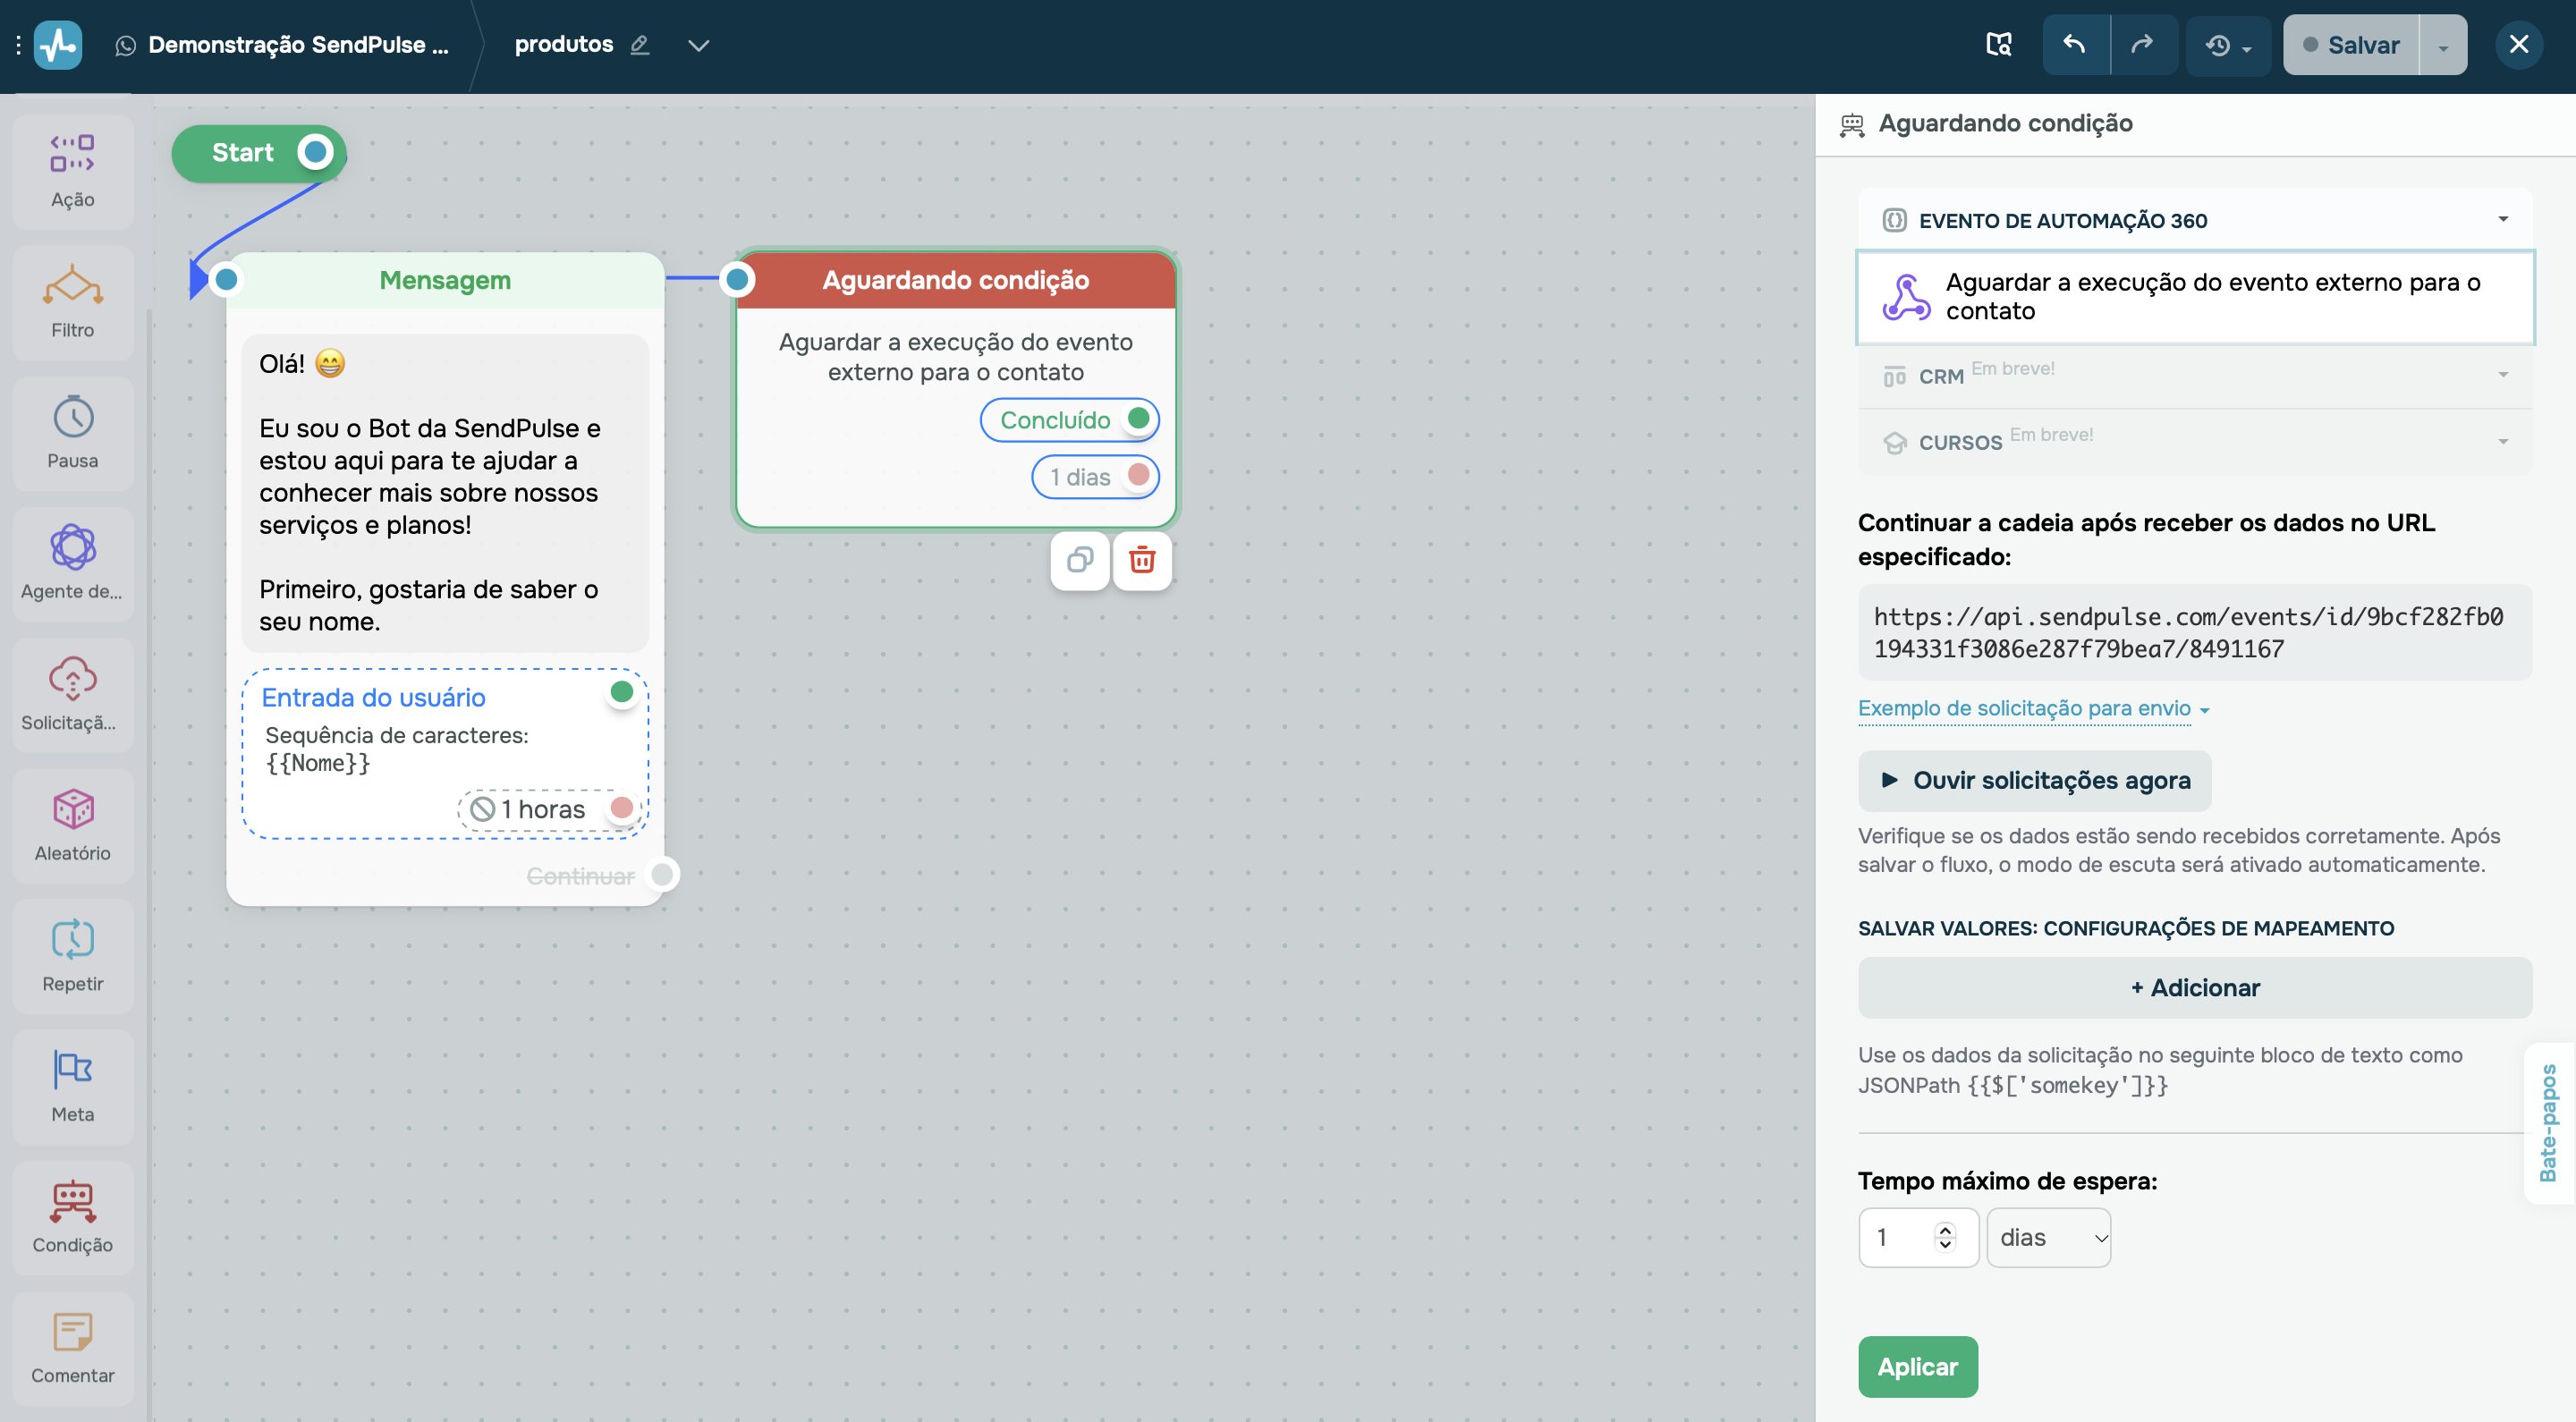Select the Repetir block icon
2576x1422 pixels.
click(x=73, y=939)
